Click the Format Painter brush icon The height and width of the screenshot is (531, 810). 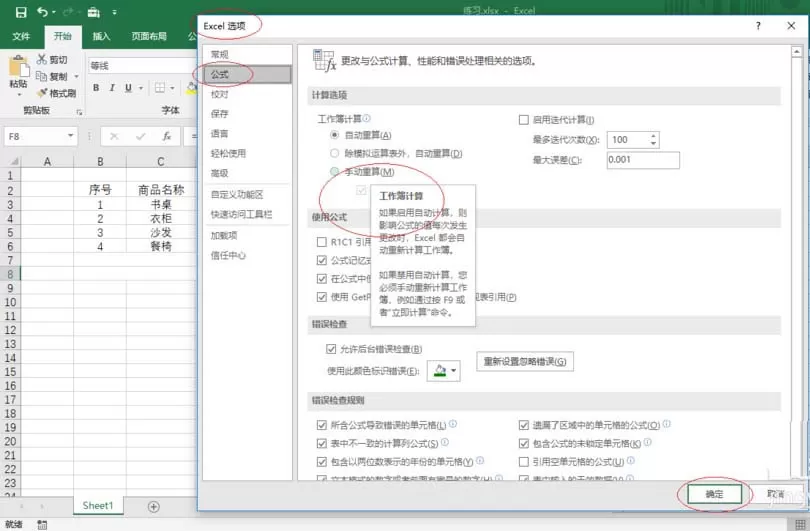[42, 93]
